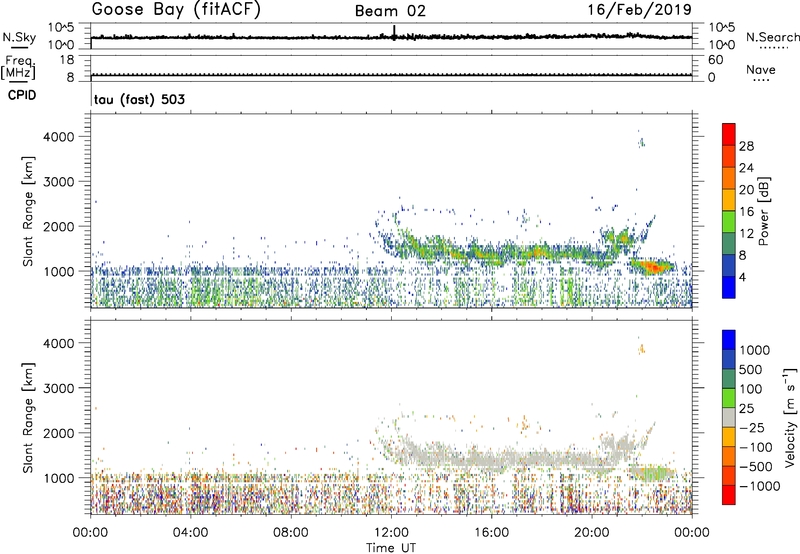The height and width of the screenshot is (554, 800).
Task: Click the 'Nave' legend label
Action: point(761,70)
